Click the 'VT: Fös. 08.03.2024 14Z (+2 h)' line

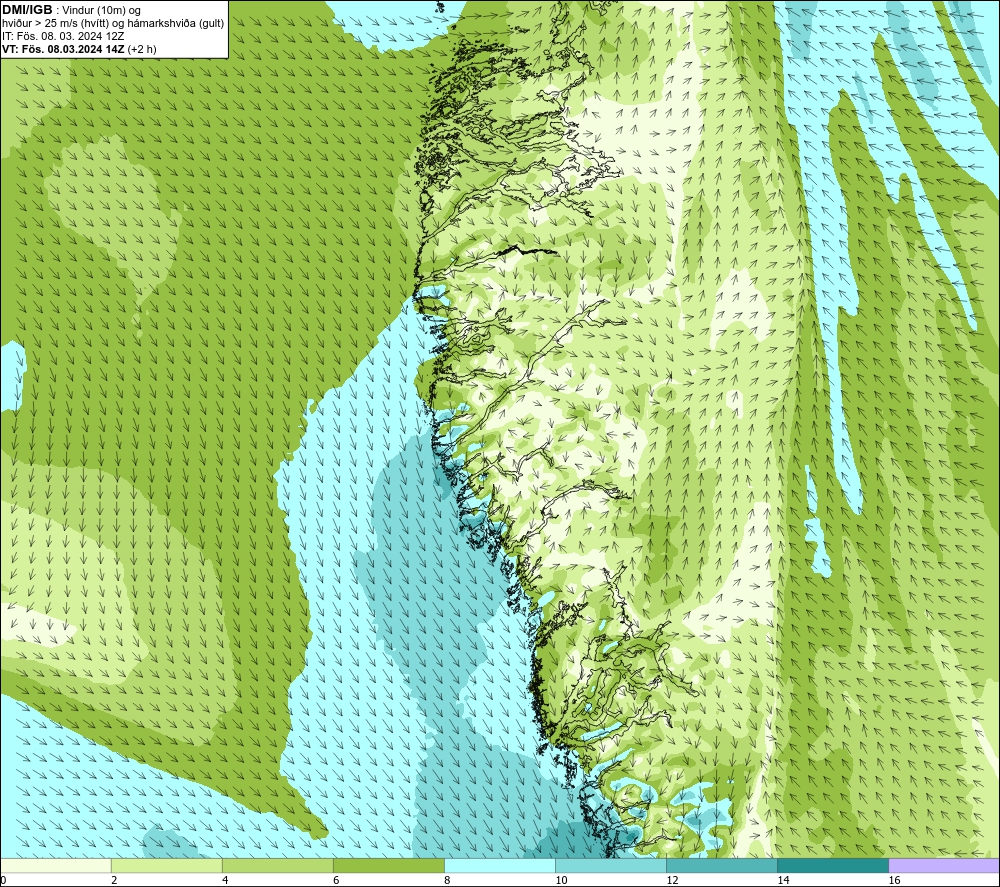pyautogui.click(x=79, y=49)
